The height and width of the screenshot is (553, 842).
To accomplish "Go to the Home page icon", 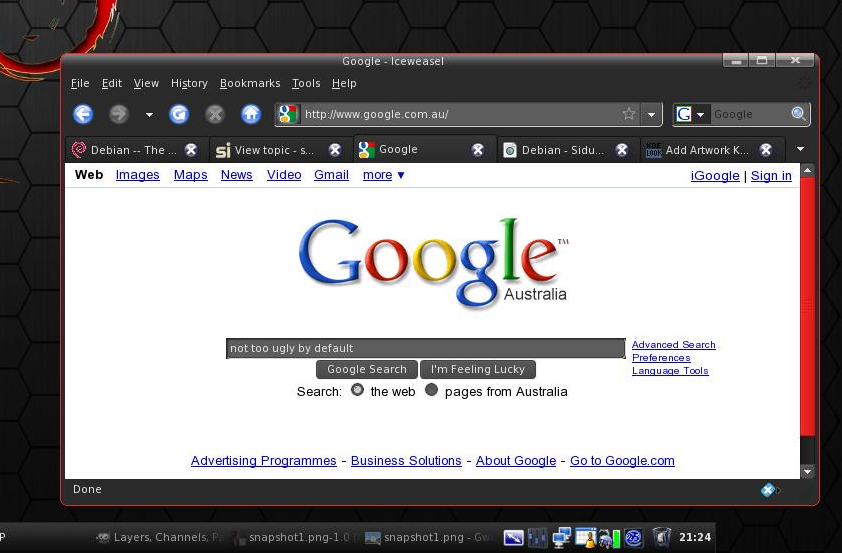I will (x=251, y=114).
